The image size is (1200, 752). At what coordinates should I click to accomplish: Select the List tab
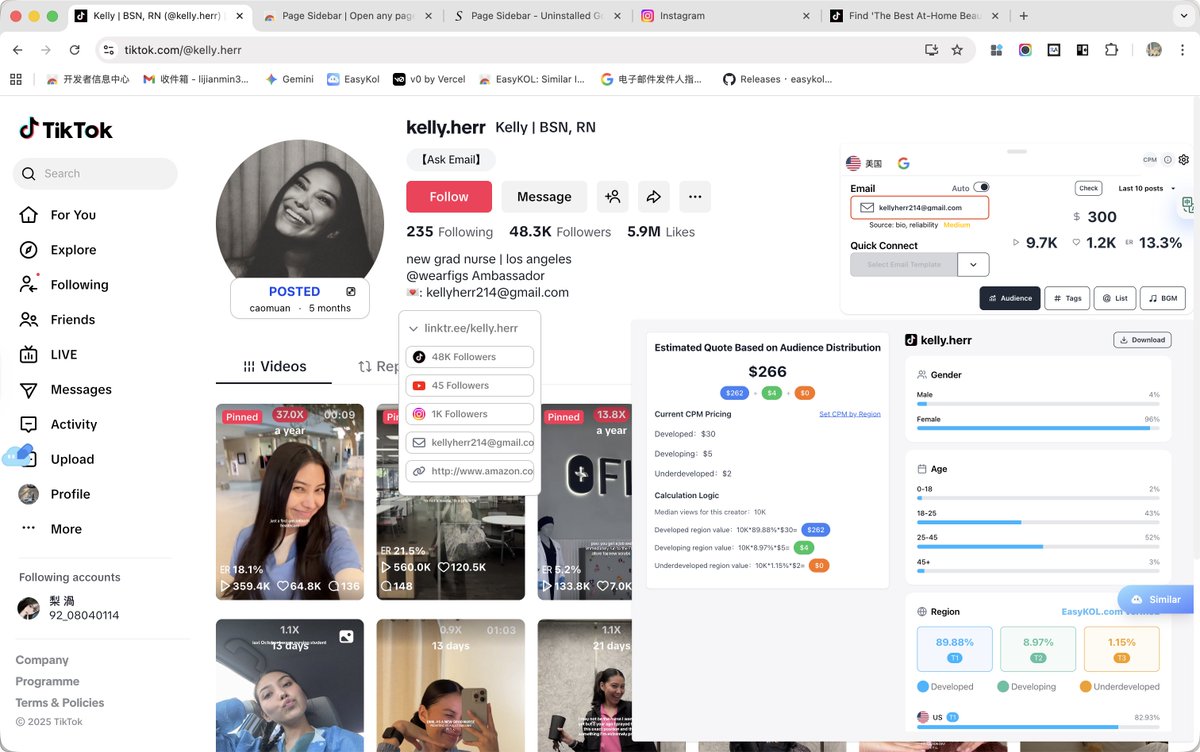1115,298
